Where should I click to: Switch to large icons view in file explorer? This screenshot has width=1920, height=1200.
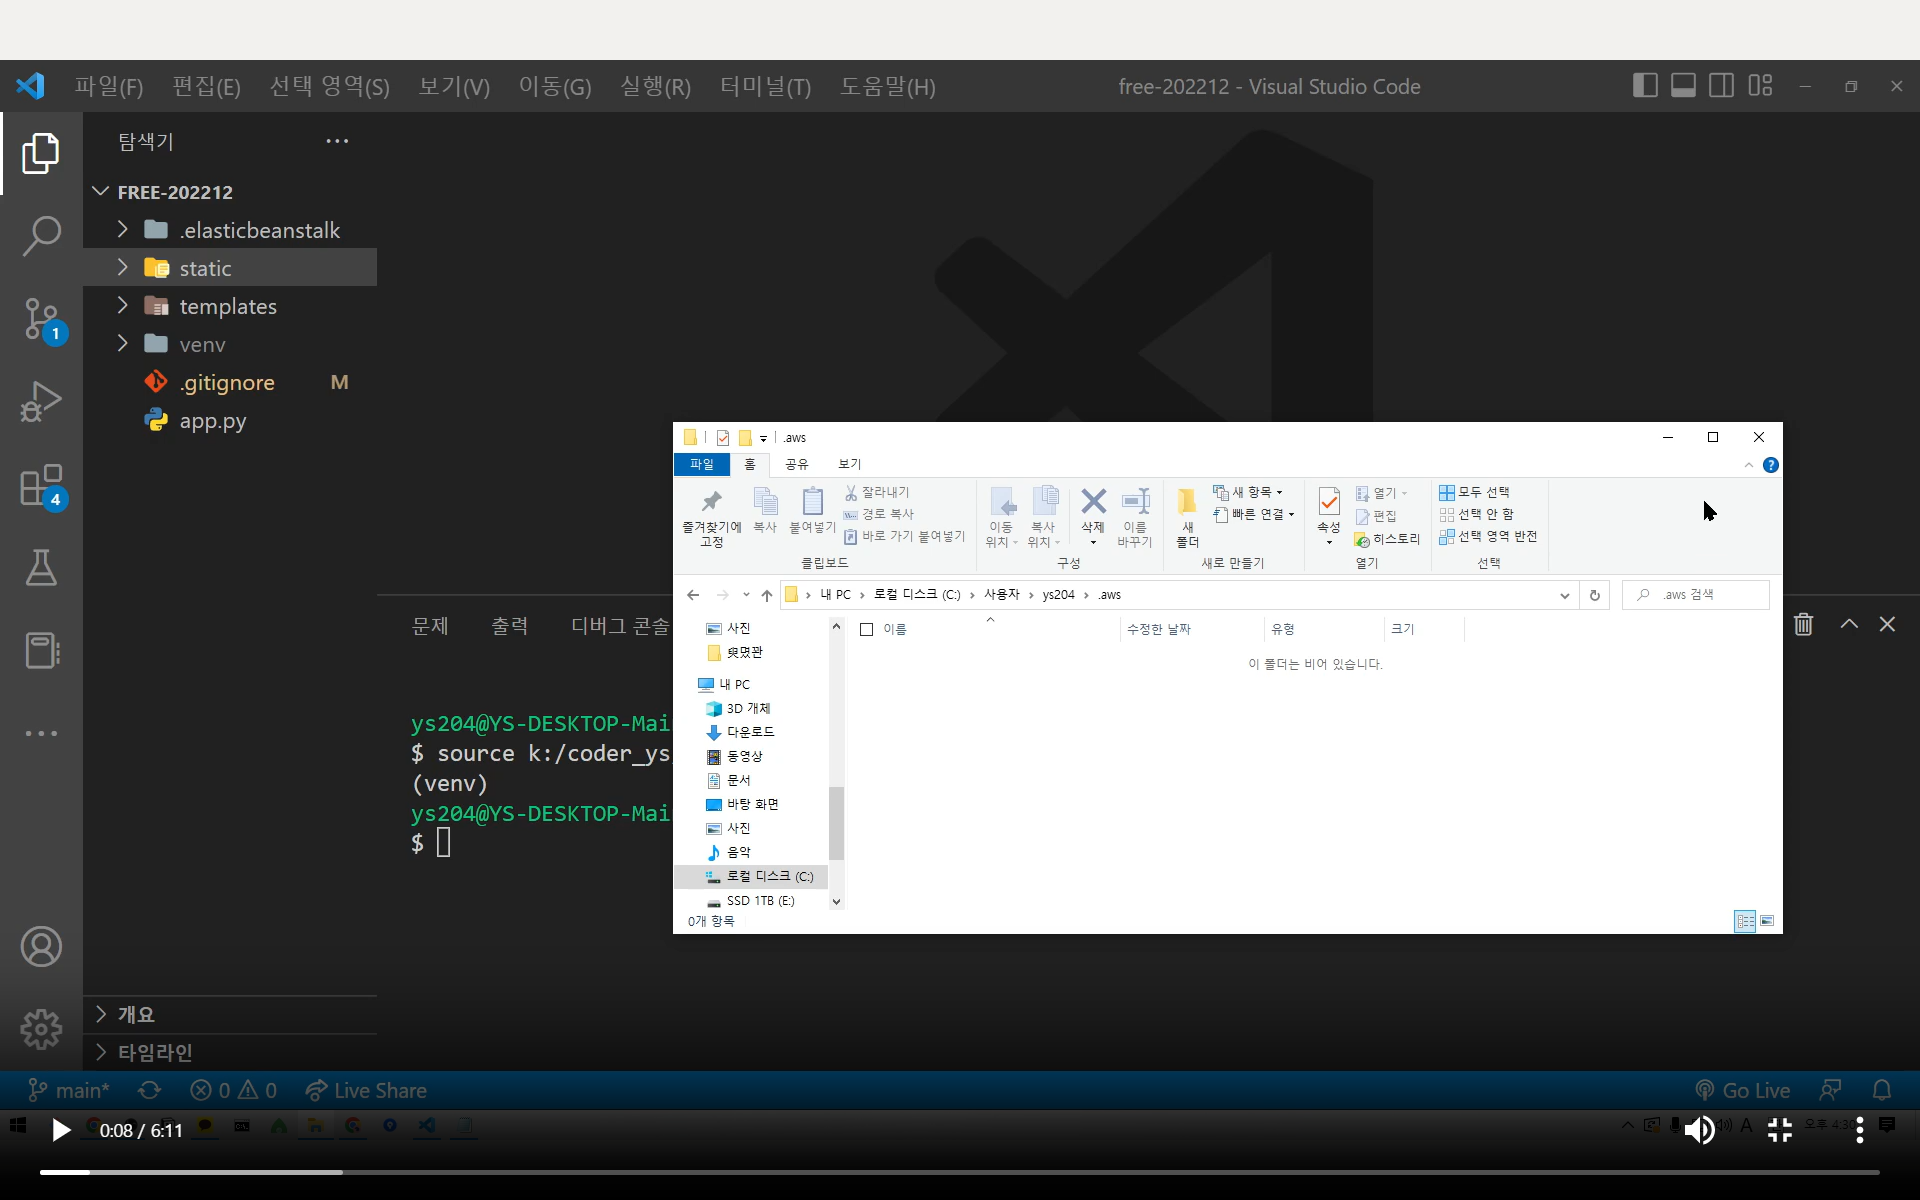(x=1767, y=921)
